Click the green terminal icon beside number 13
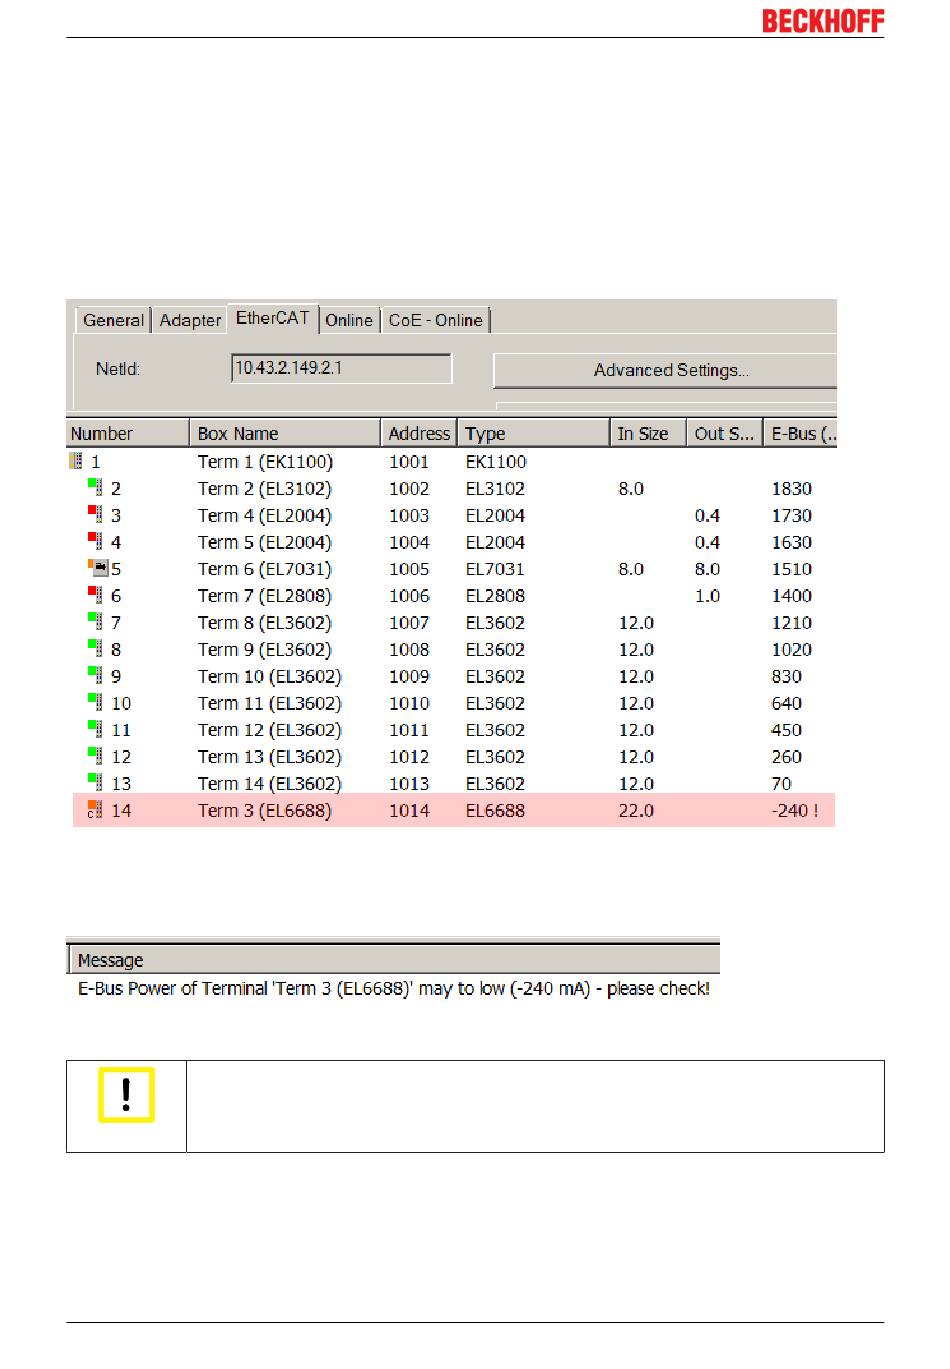 tap(95, 783)
